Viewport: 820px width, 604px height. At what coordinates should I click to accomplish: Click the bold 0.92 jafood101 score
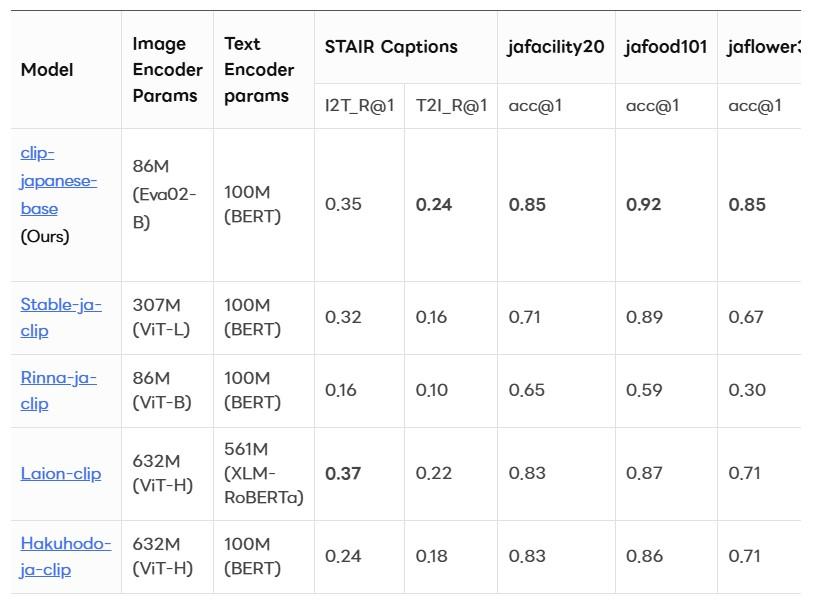click(643, 205)
